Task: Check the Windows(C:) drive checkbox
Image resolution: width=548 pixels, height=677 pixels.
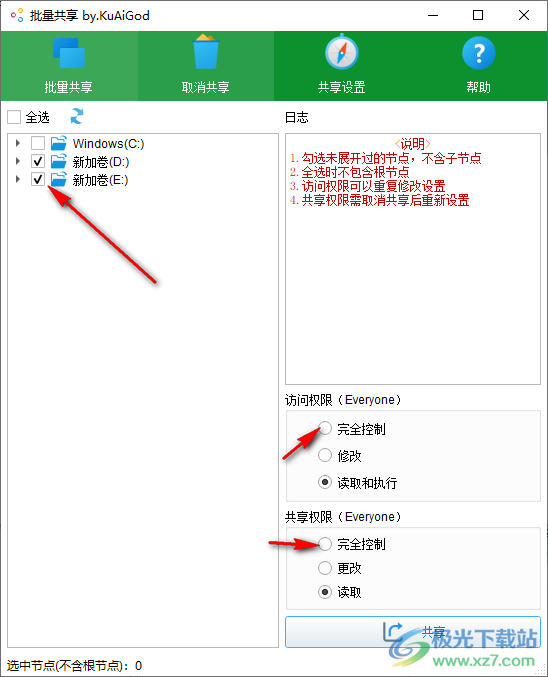Action: click(x=38, y=143)
